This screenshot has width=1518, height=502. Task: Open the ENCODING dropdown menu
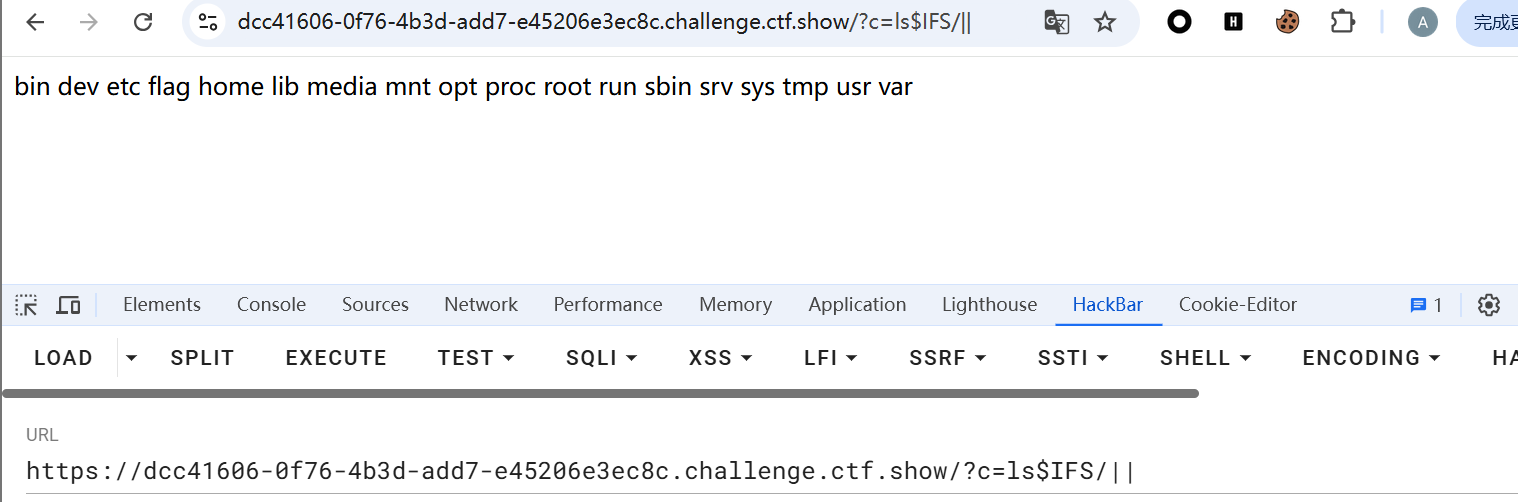coord(1371,358)
